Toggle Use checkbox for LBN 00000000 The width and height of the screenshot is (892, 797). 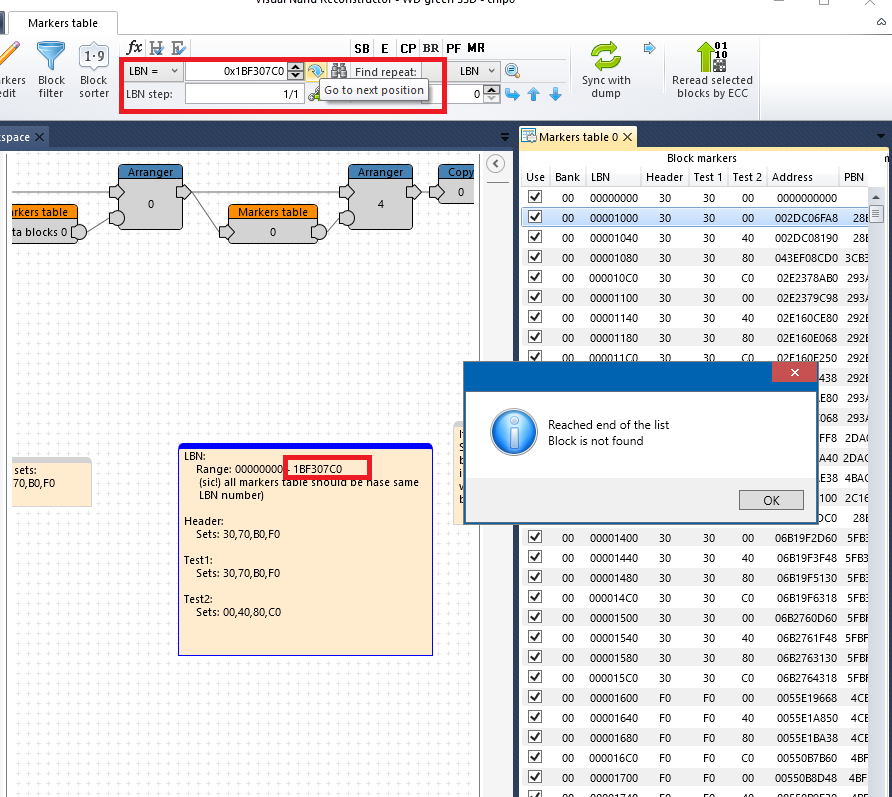pos(535,197)
